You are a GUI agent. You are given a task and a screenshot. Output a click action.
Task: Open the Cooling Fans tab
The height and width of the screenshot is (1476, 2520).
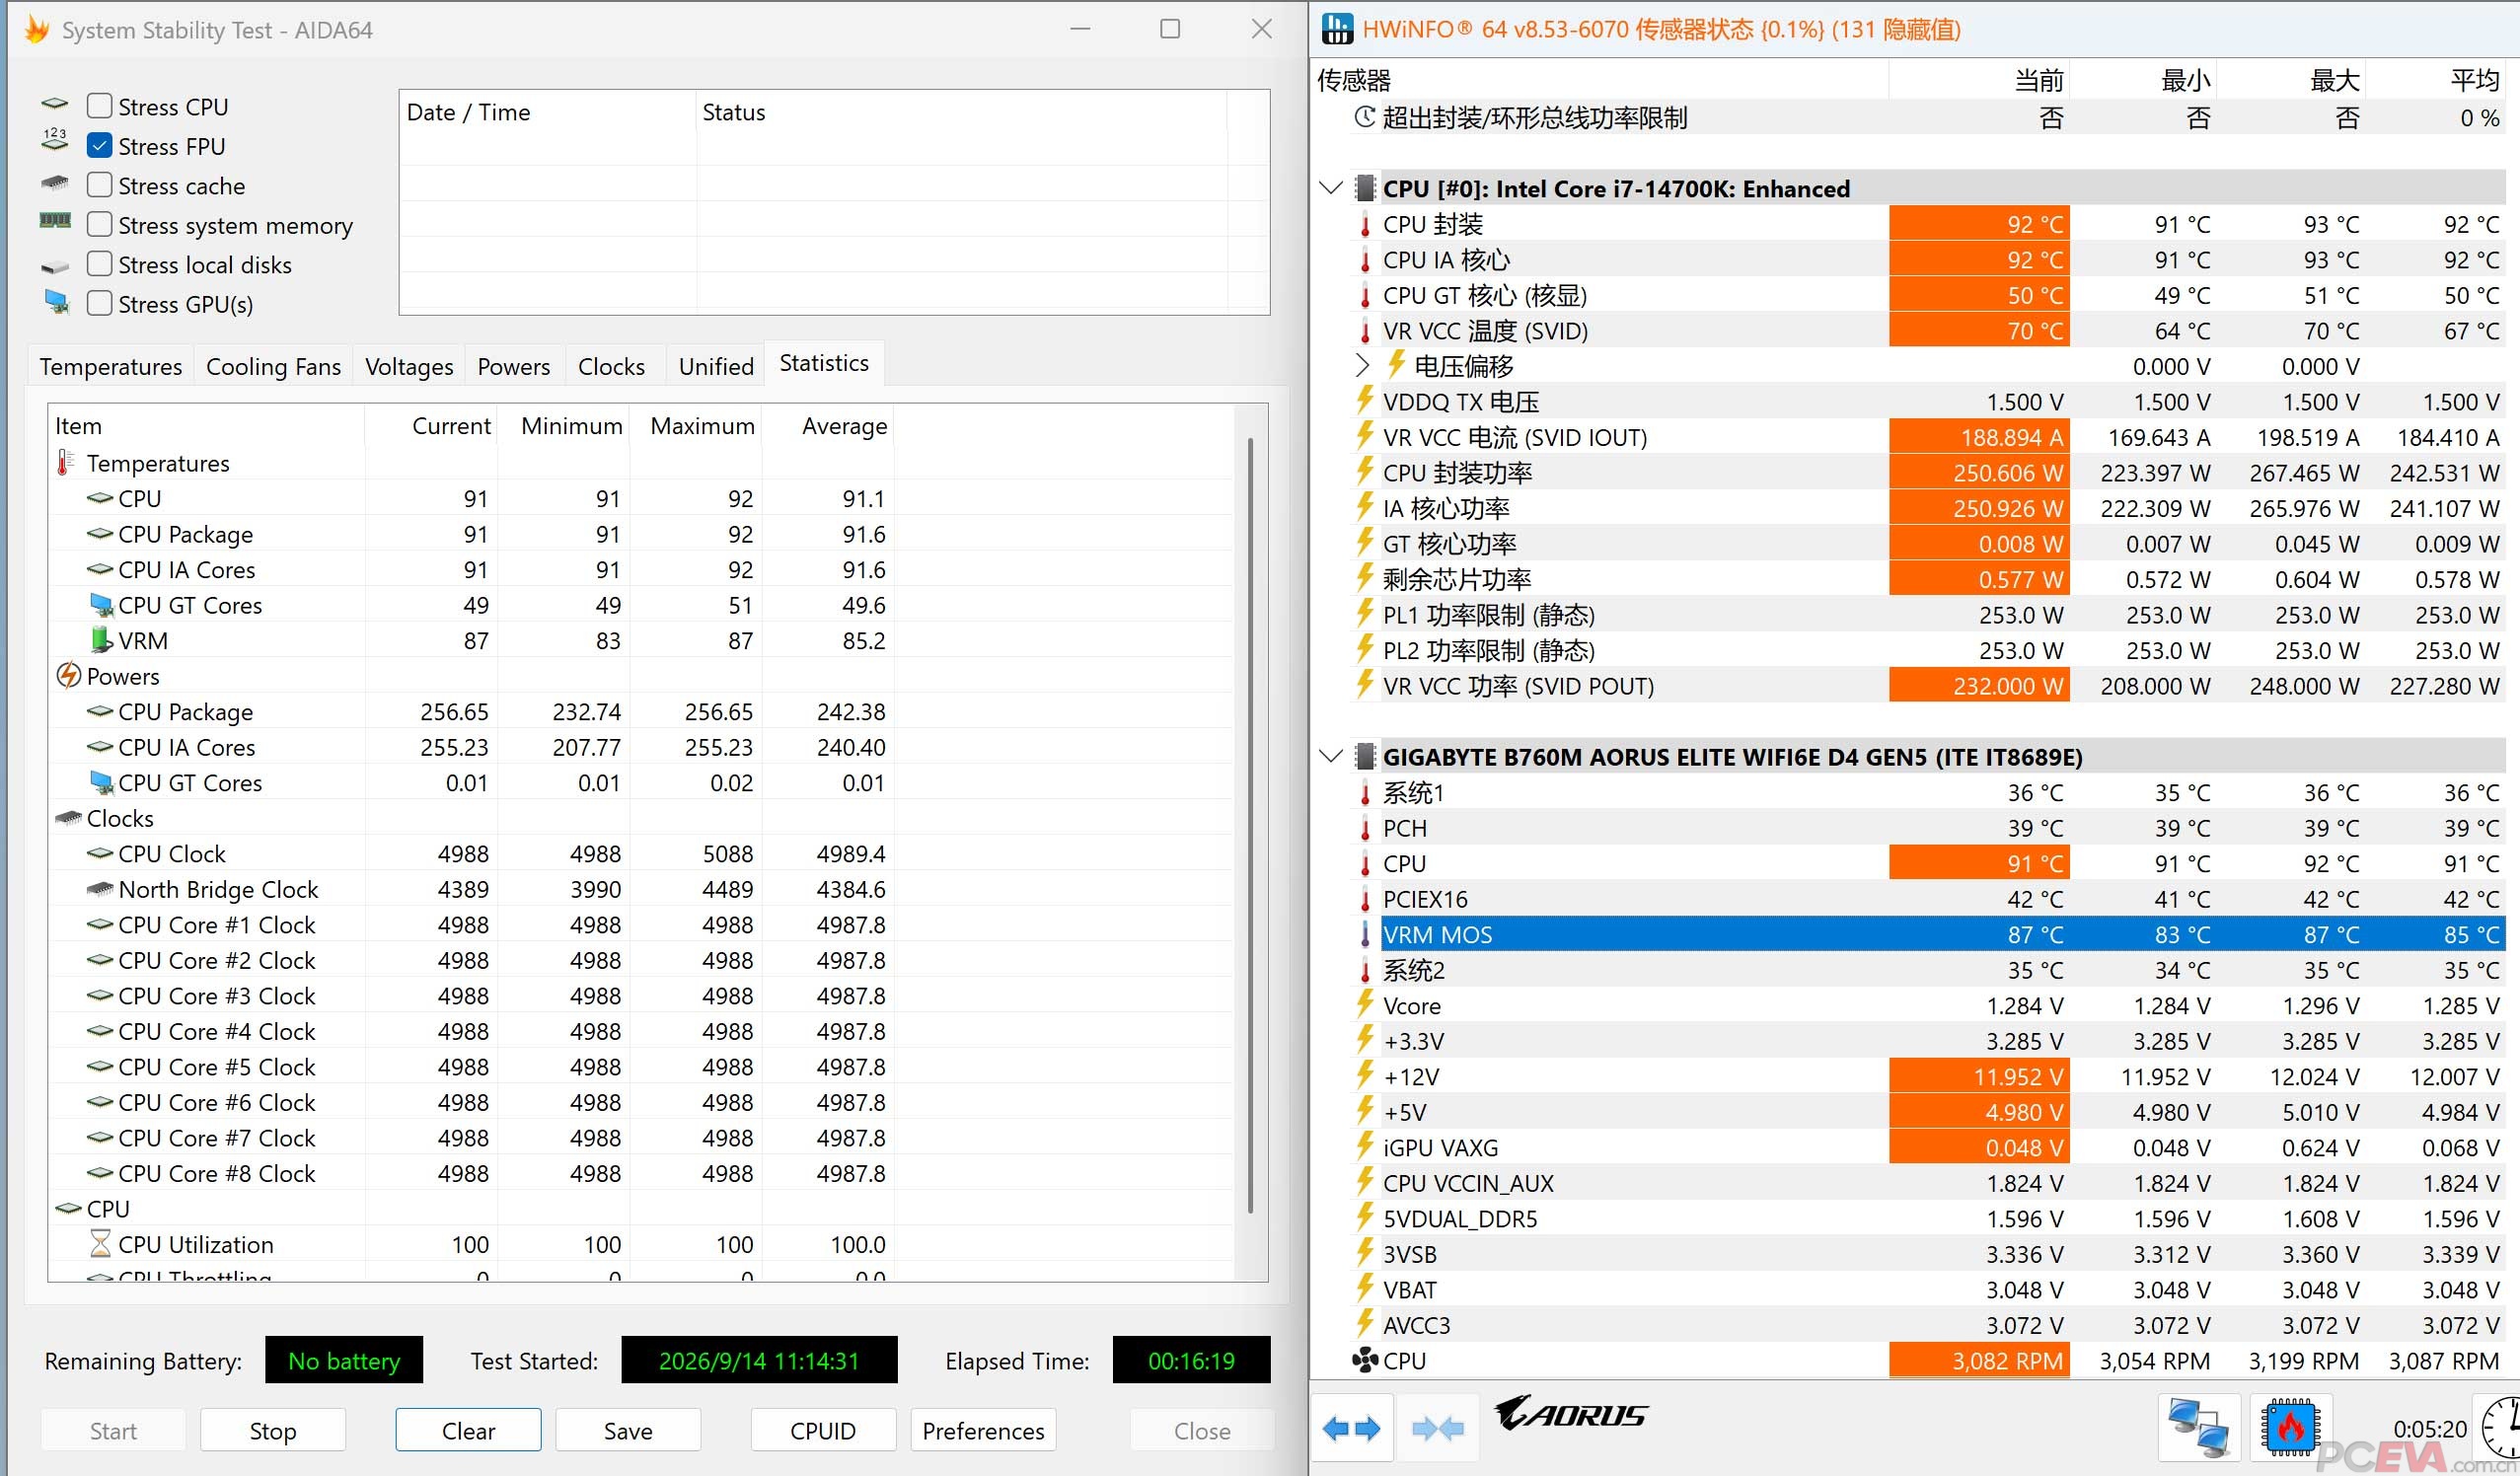coord(273,366)
